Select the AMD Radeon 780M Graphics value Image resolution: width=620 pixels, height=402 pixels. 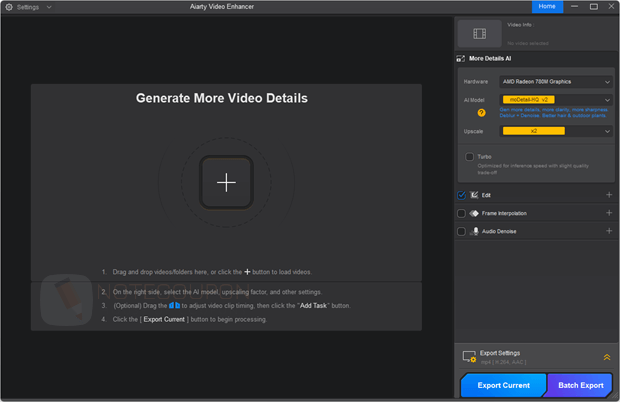pyautogui.click(x=537, y=82)
